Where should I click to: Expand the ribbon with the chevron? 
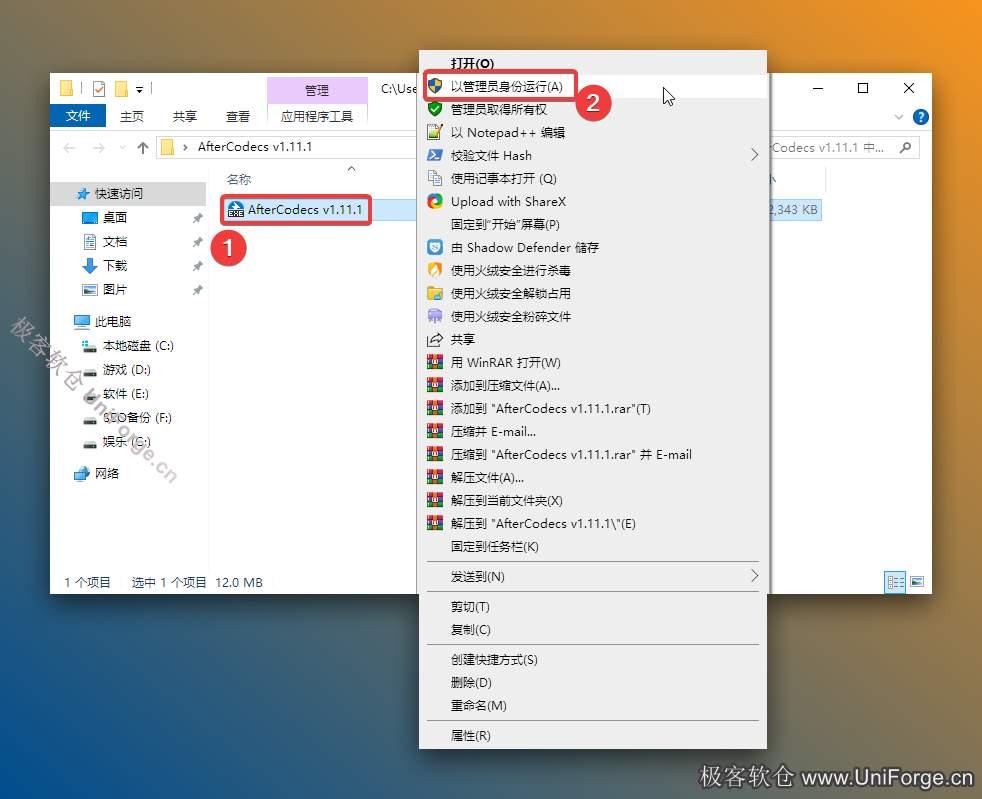tap(899, 117)
